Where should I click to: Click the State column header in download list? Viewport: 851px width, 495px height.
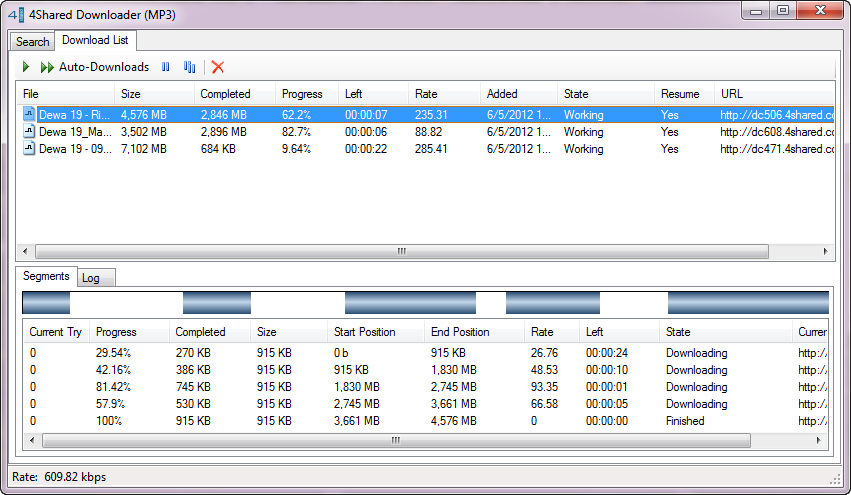606,94
